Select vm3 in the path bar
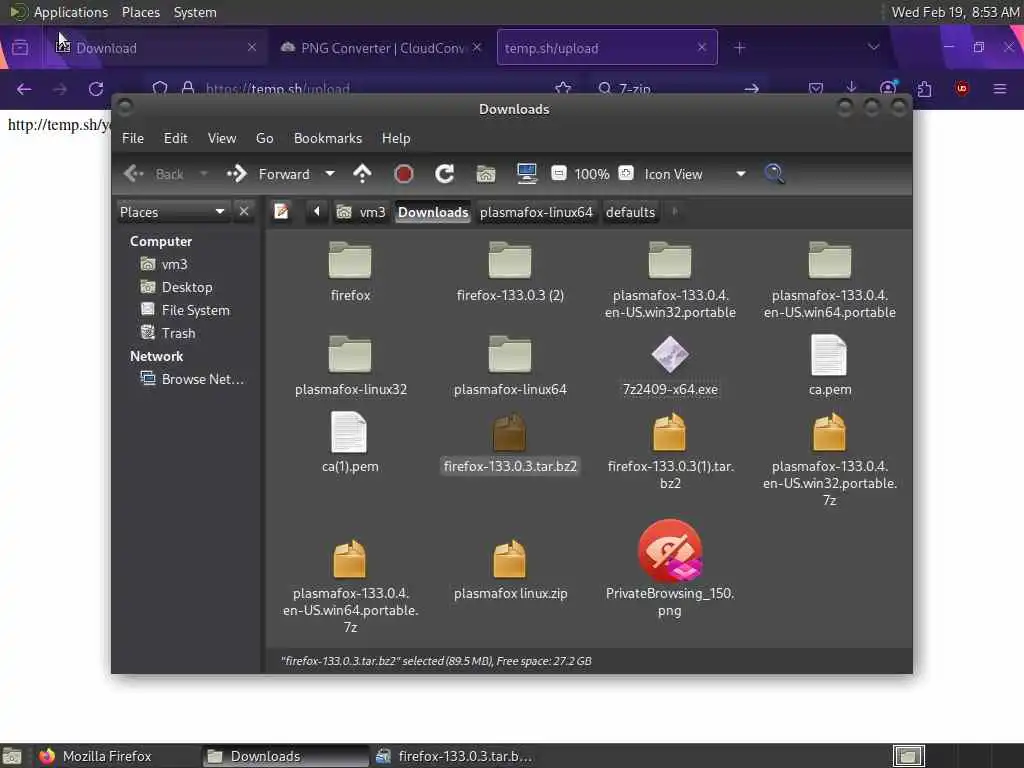Screen dimensions: 1024x768 [361, 212]
